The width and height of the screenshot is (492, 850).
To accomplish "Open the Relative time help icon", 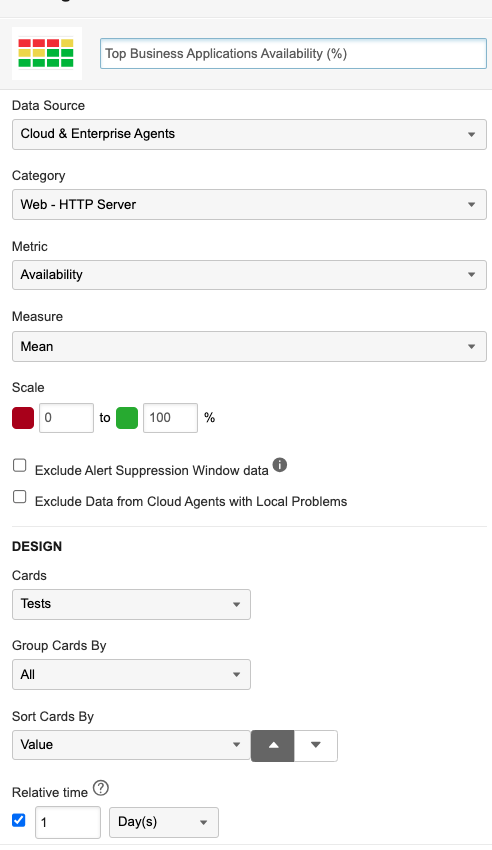I will coord(101,788).
